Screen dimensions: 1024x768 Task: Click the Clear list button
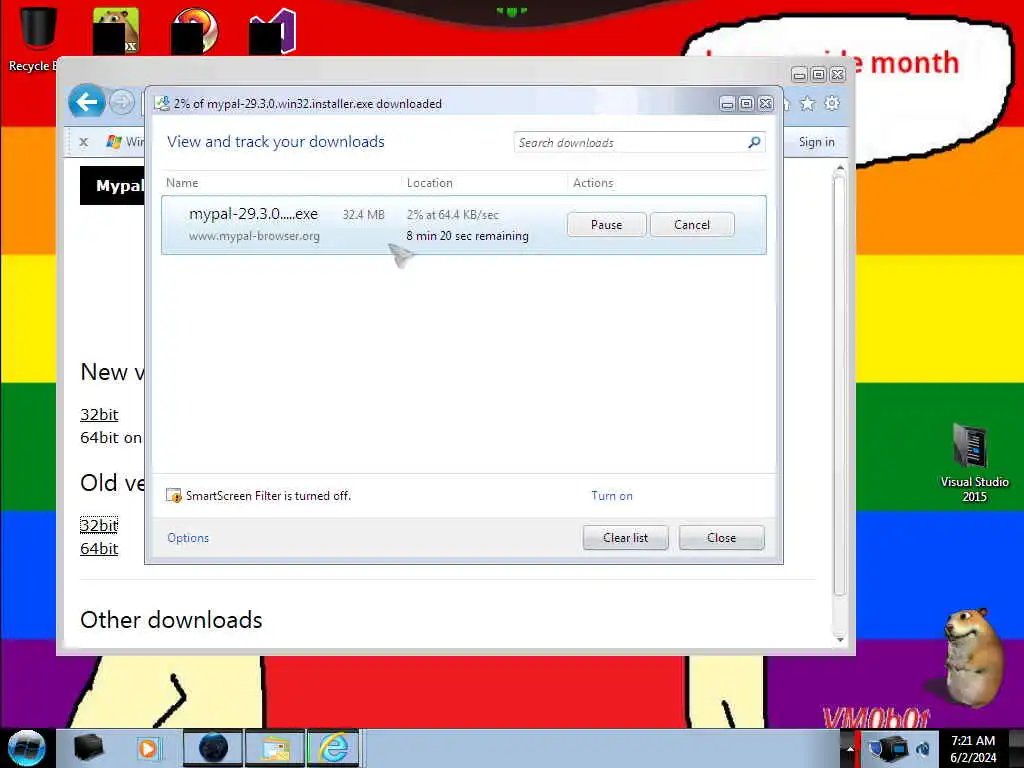click(625, 537)
